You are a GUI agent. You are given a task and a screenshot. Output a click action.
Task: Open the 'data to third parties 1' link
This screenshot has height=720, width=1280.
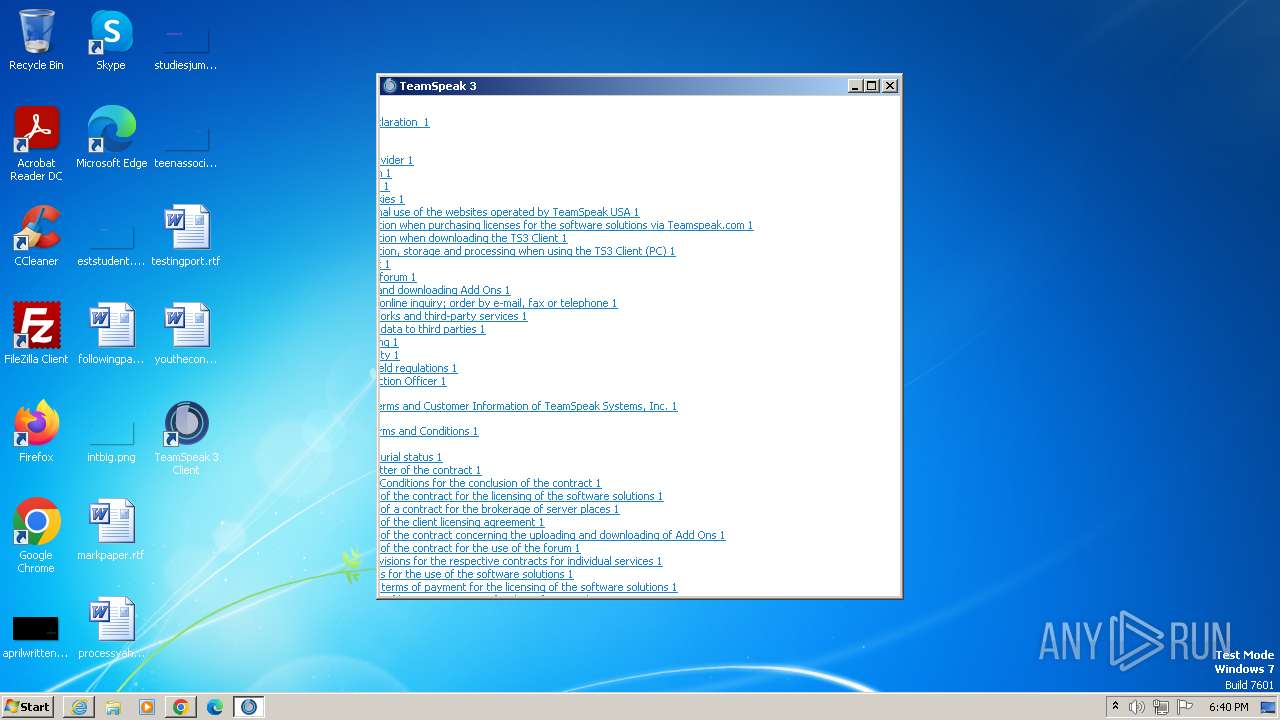click(432, 329)
